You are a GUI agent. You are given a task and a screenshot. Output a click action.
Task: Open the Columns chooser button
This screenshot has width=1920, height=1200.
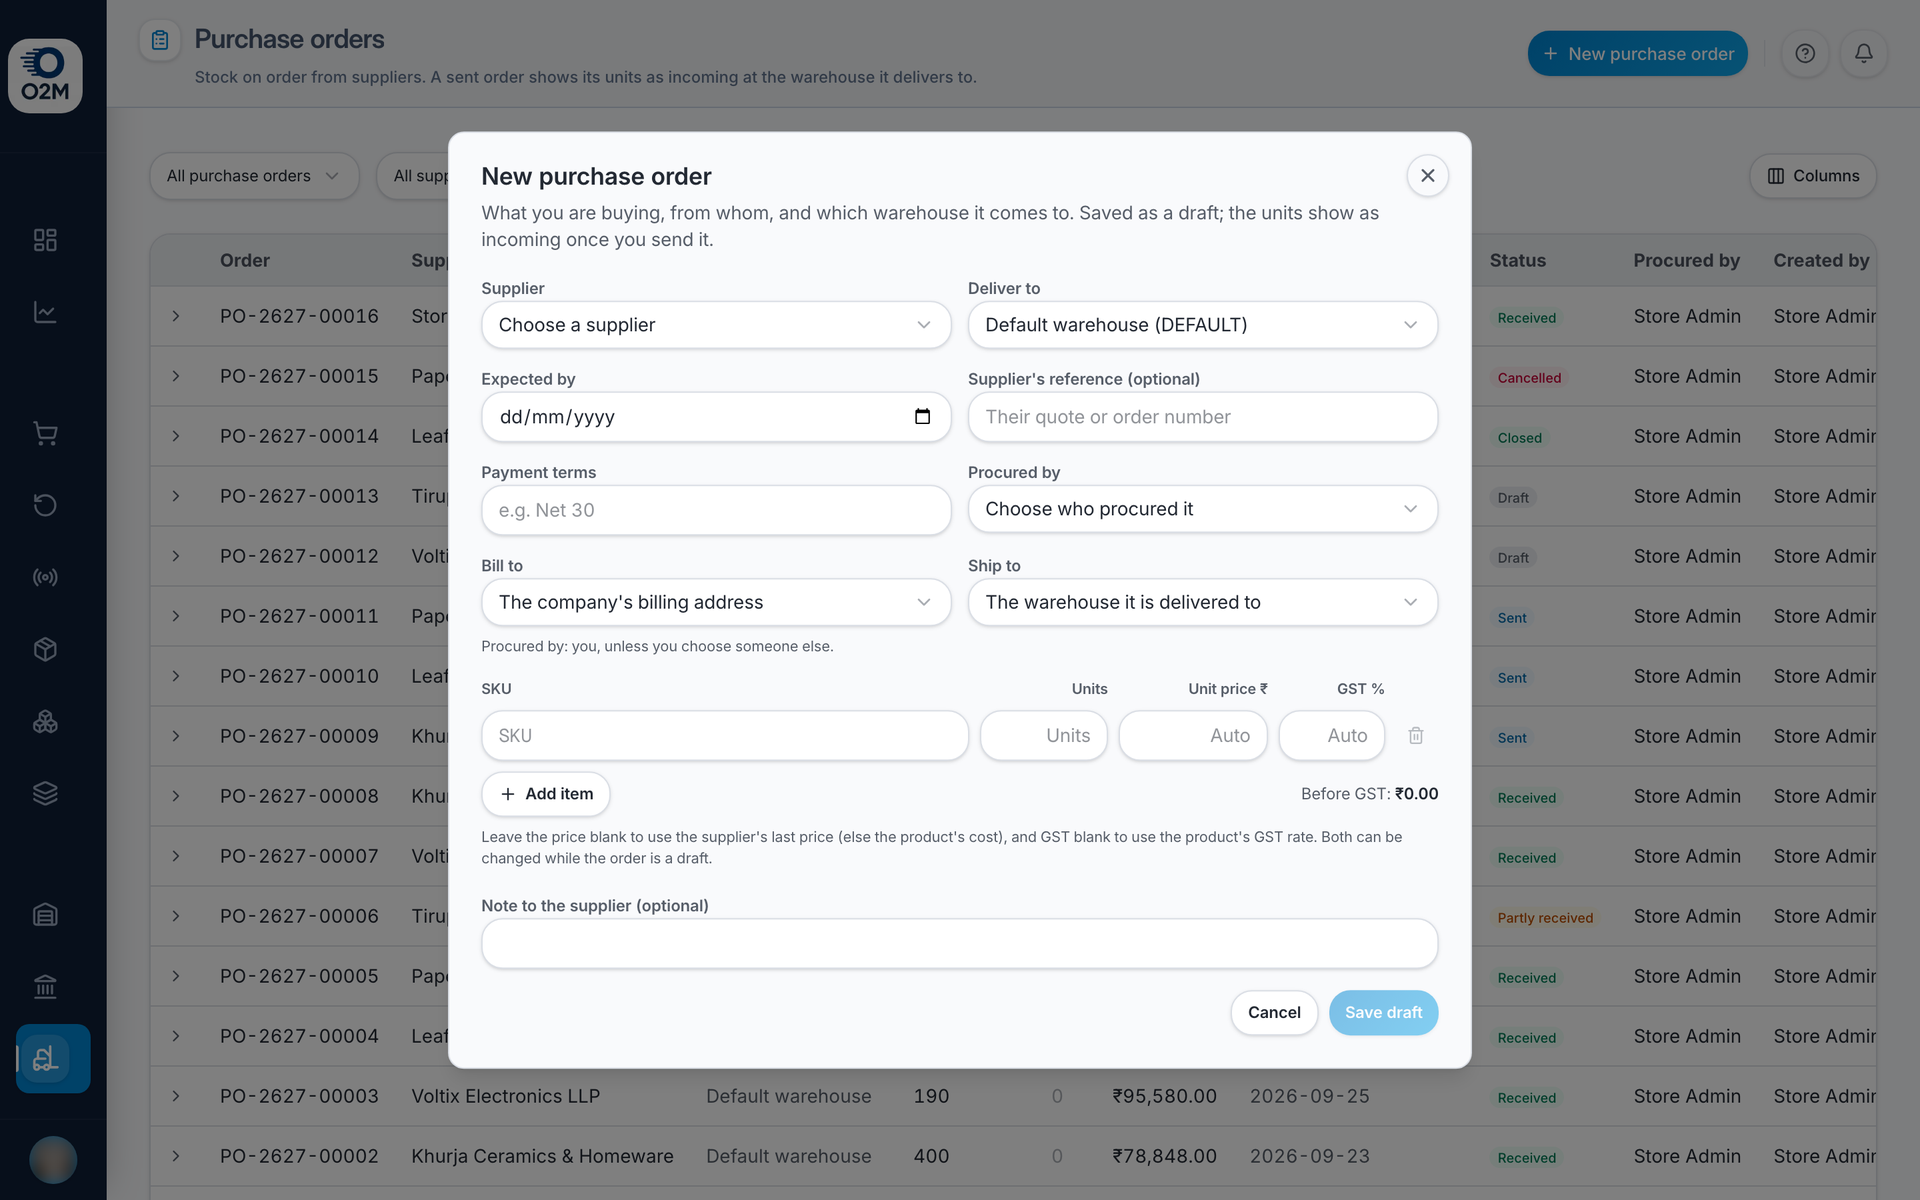1813,176
